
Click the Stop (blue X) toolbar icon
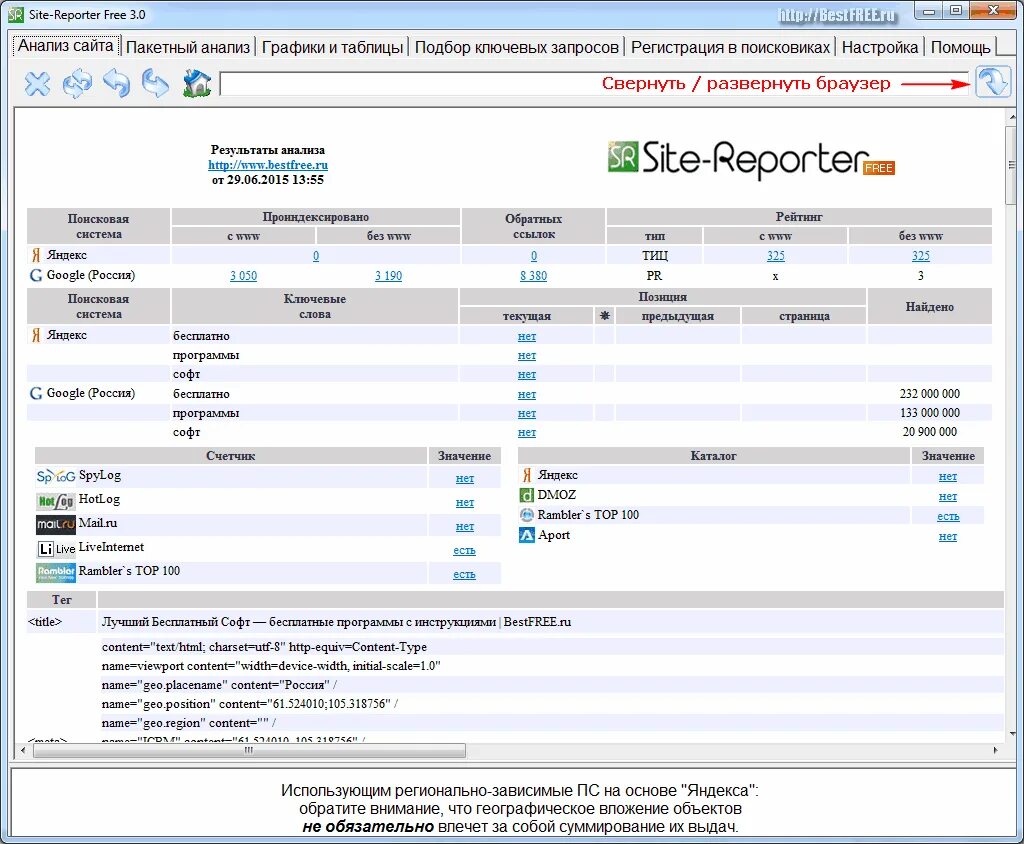click(37, 84)
